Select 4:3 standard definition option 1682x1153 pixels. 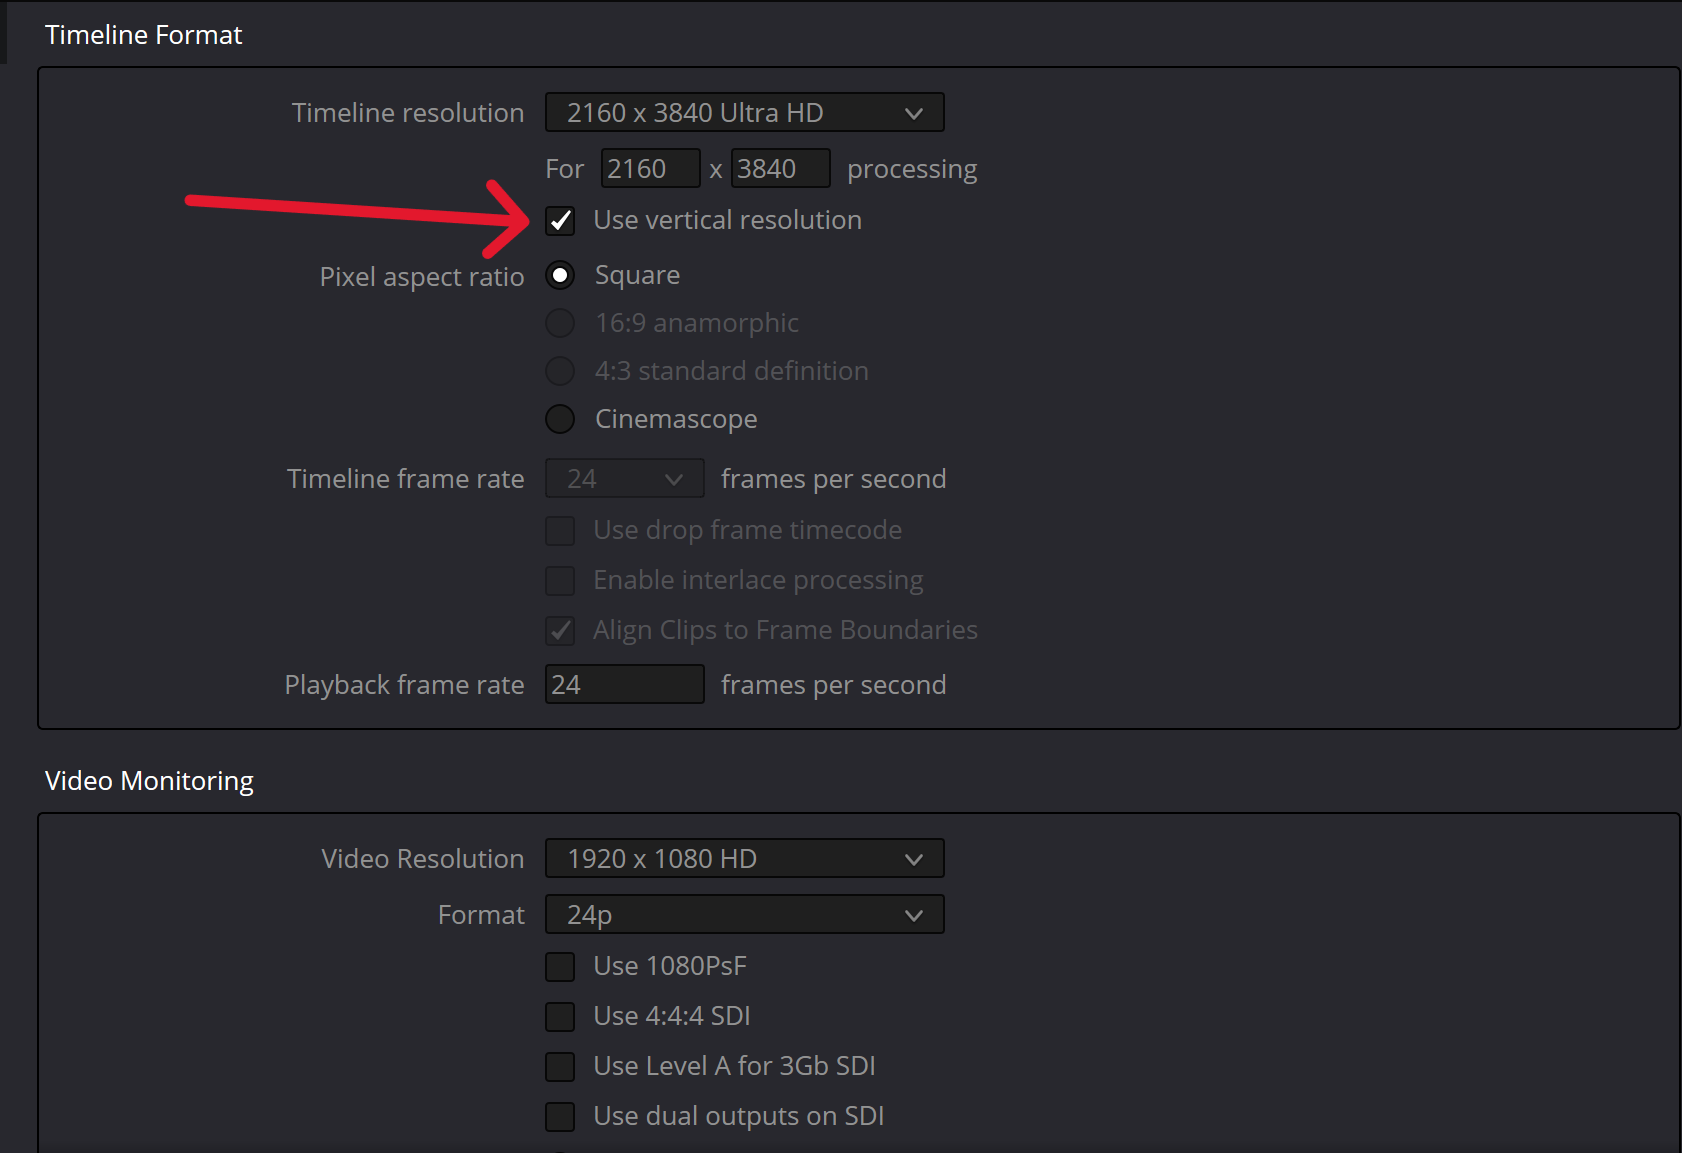tap(560, 371)
